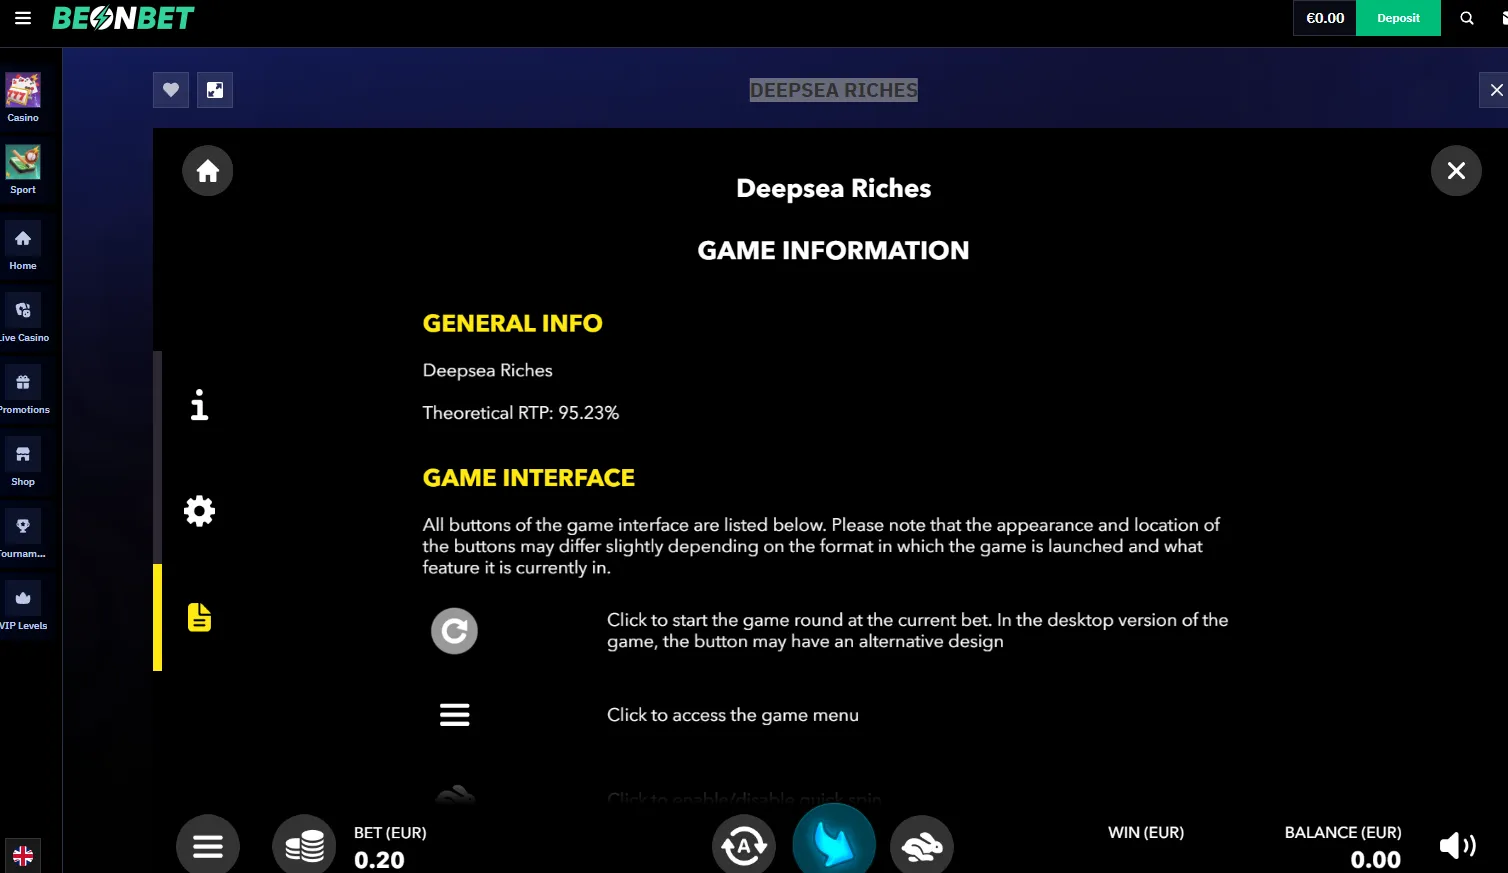Click the WIN (EUR) label
The height and width of the screenshot is (873, 1508).
pyautogui.click(x=1146, y=832)
